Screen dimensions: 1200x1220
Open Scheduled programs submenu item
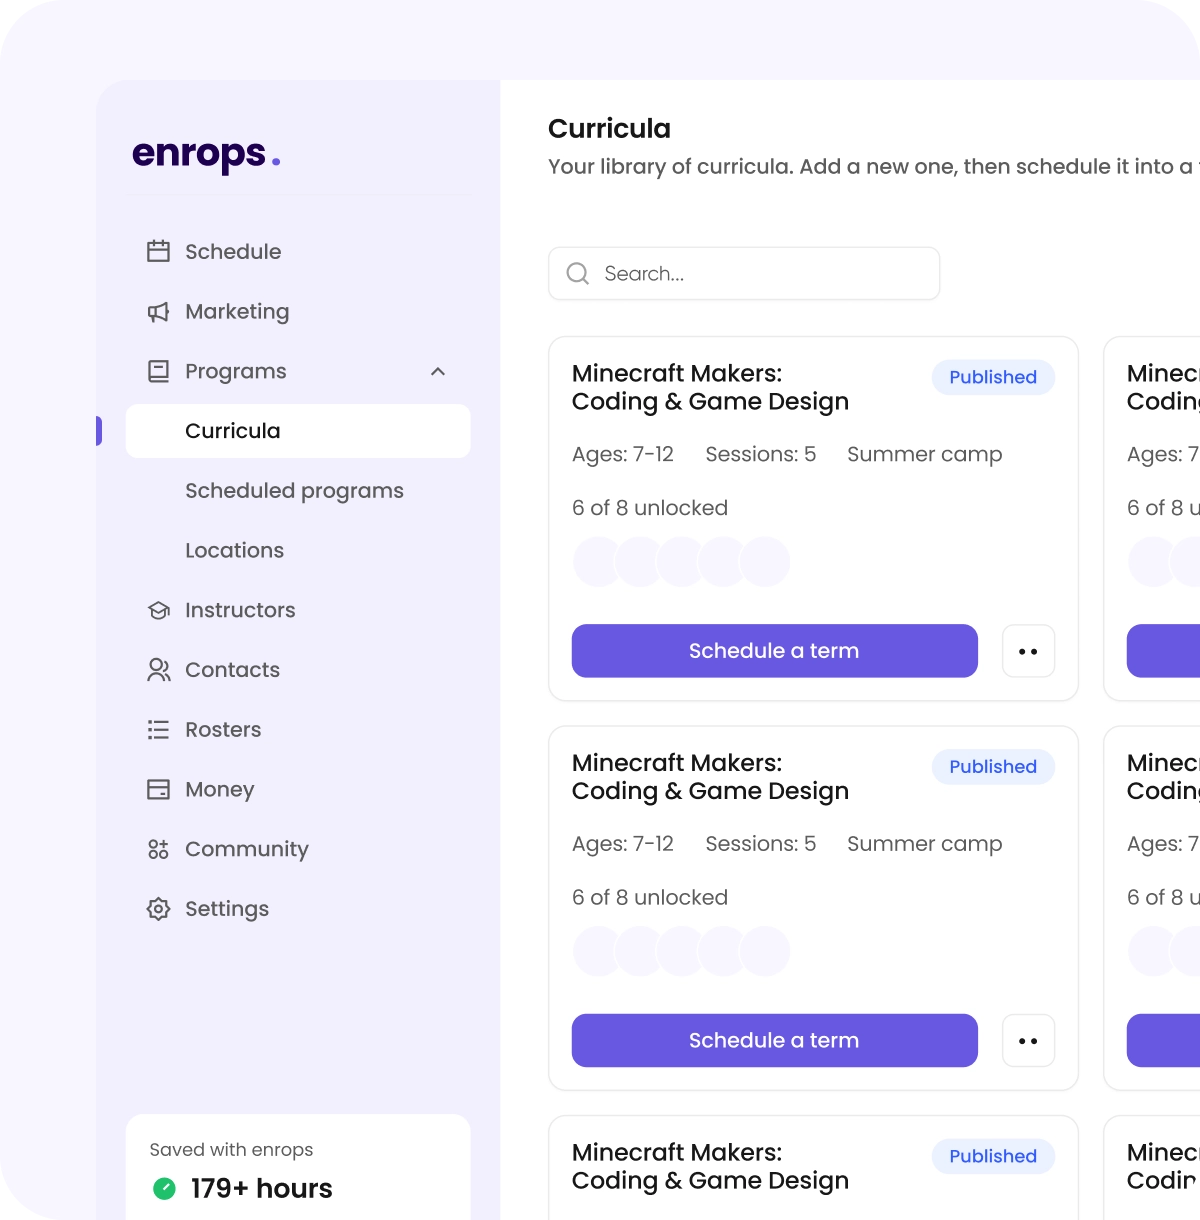[298, 491]
